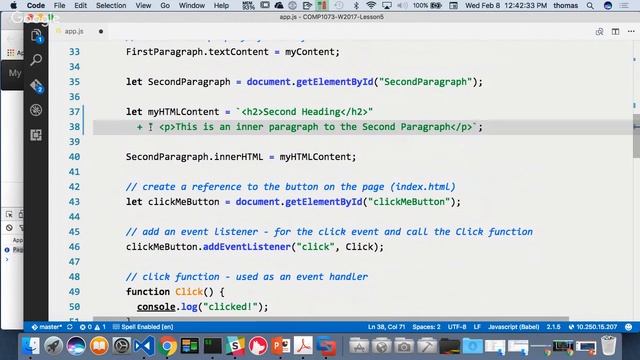This screenshot has height=360, width=640.
Task: Click the thomas user name in menu bar
Action: point(565,5)
